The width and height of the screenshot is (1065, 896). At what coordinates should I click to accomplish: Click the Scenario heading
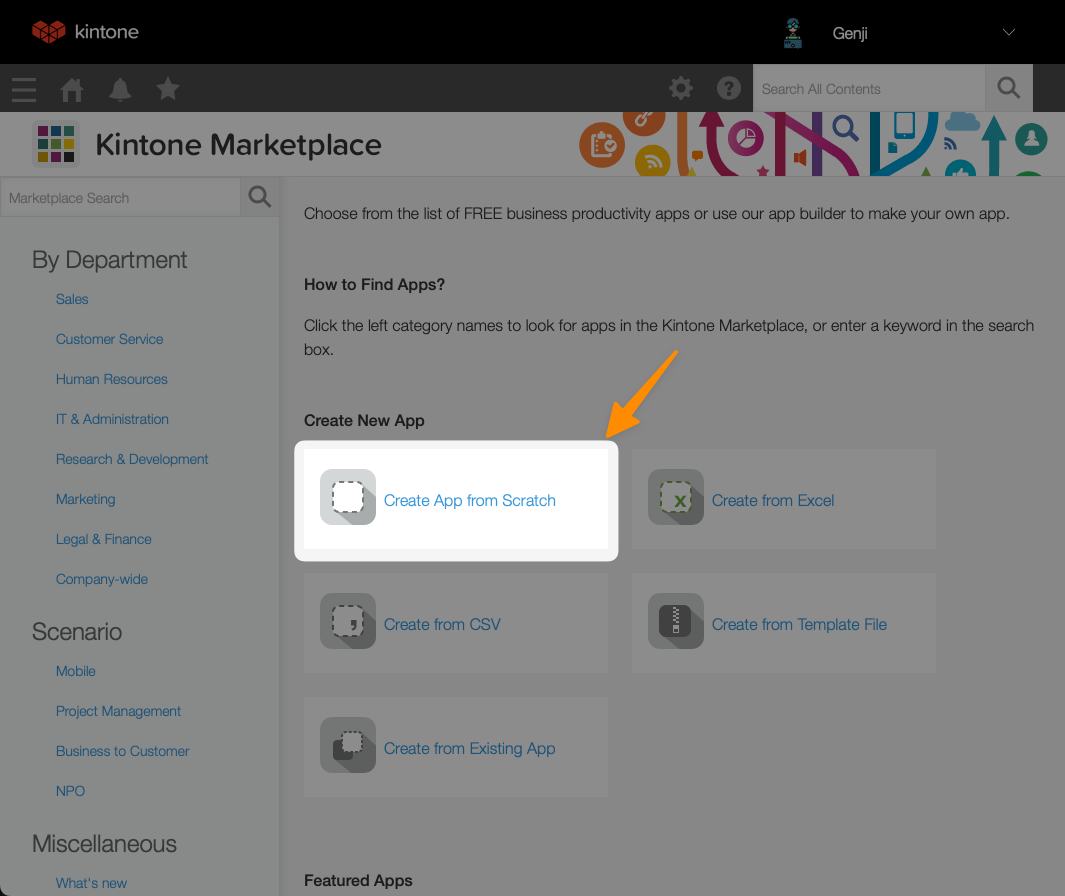(x=77, y=632)
